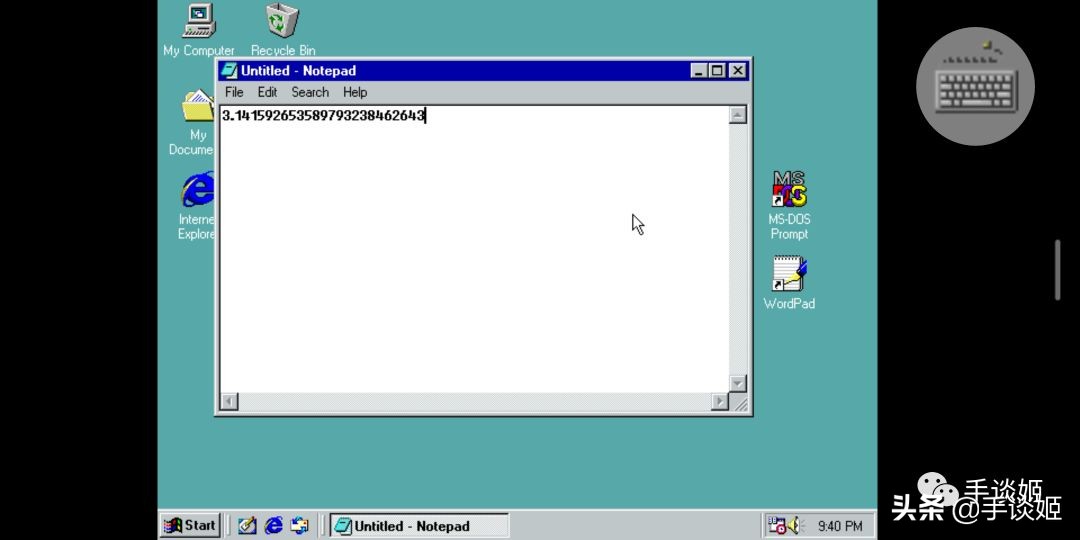Select the My Documents folder icon
The image size is (1080, 540).
[x=198, y=106]
